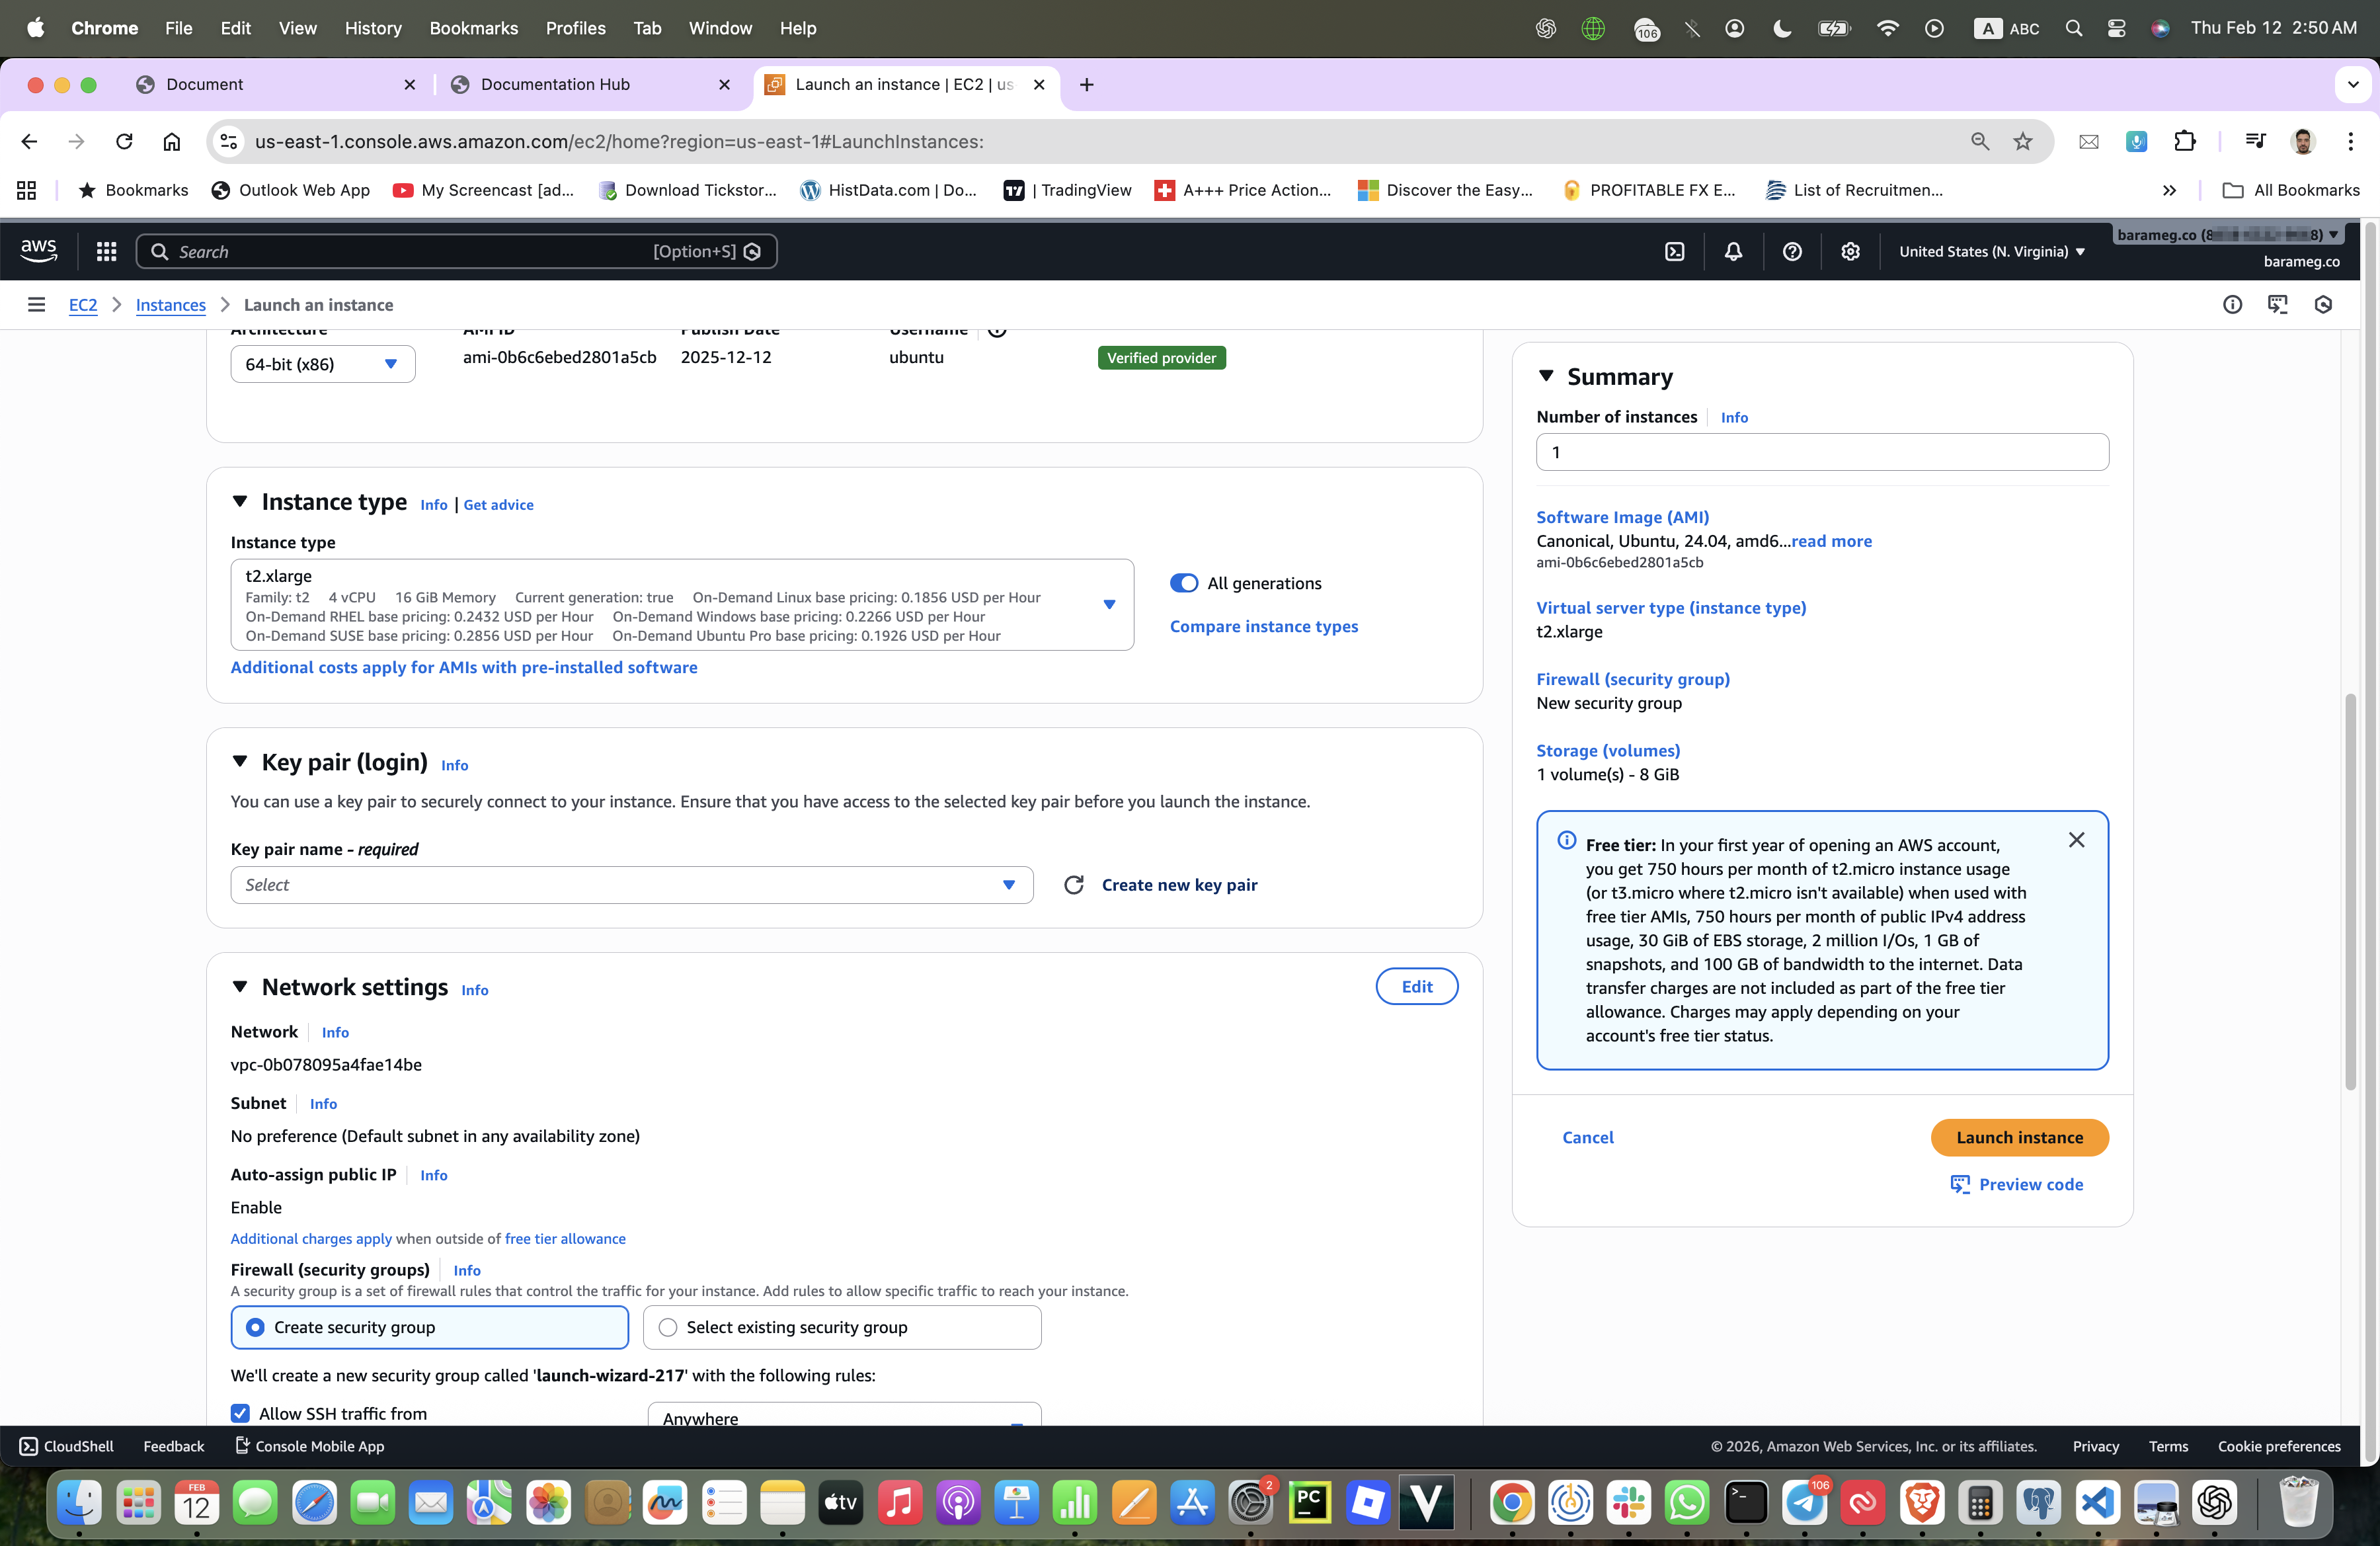Open the Key pair name Select dropdown
This screenshot has height=1546, width=2380.
point(631,885)
